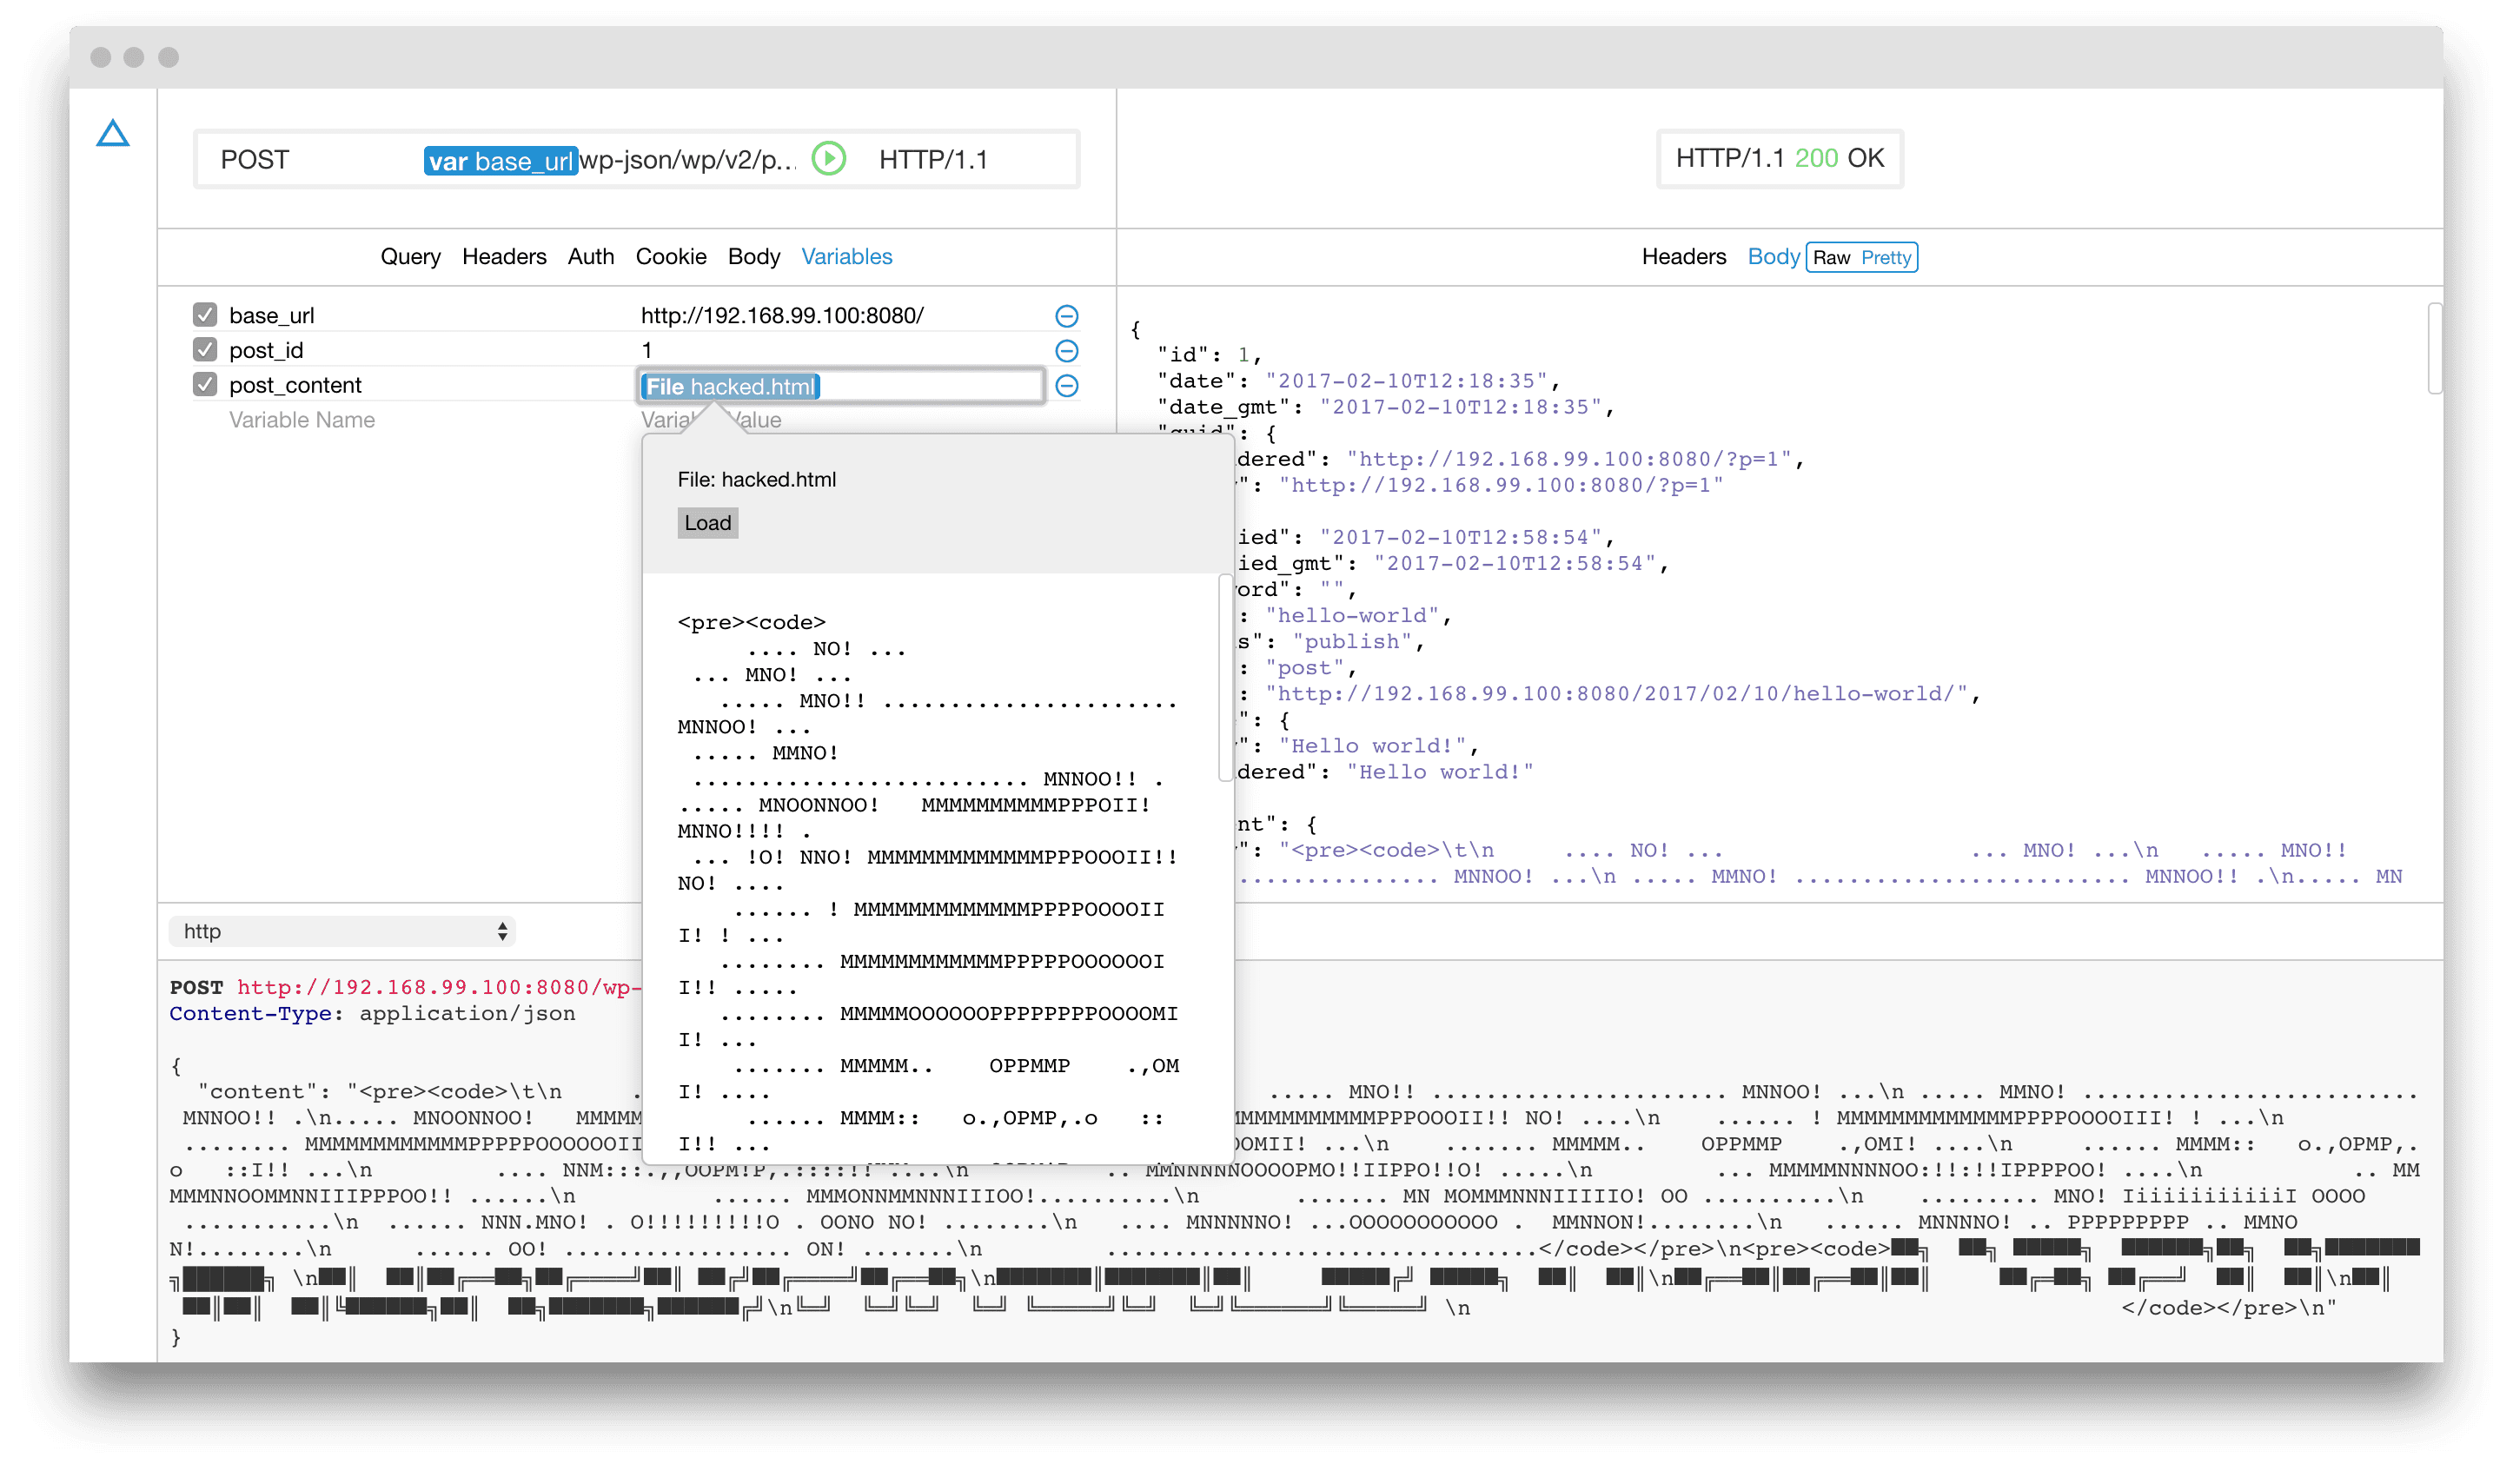This screenshot has height=1484, width=2513.
Task: Click the wp-json/wp/v2/p... URL path text
Action: click(x=688, y=160)
